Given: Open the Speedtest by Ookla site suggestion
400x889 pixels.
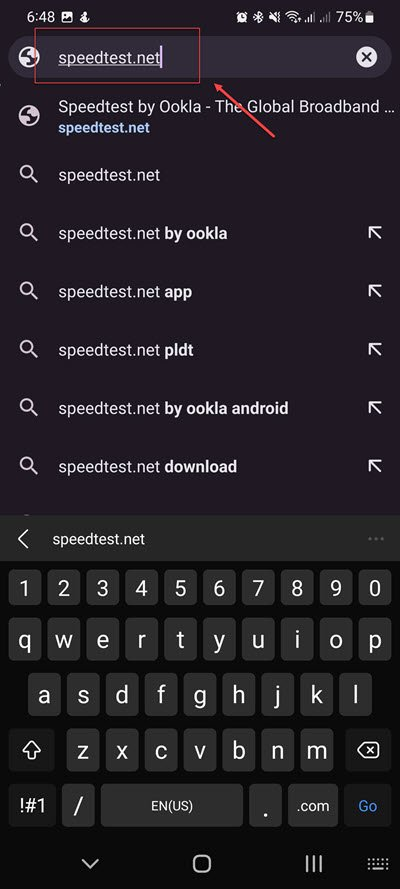Looking at the screenshot, I should 200,116.
